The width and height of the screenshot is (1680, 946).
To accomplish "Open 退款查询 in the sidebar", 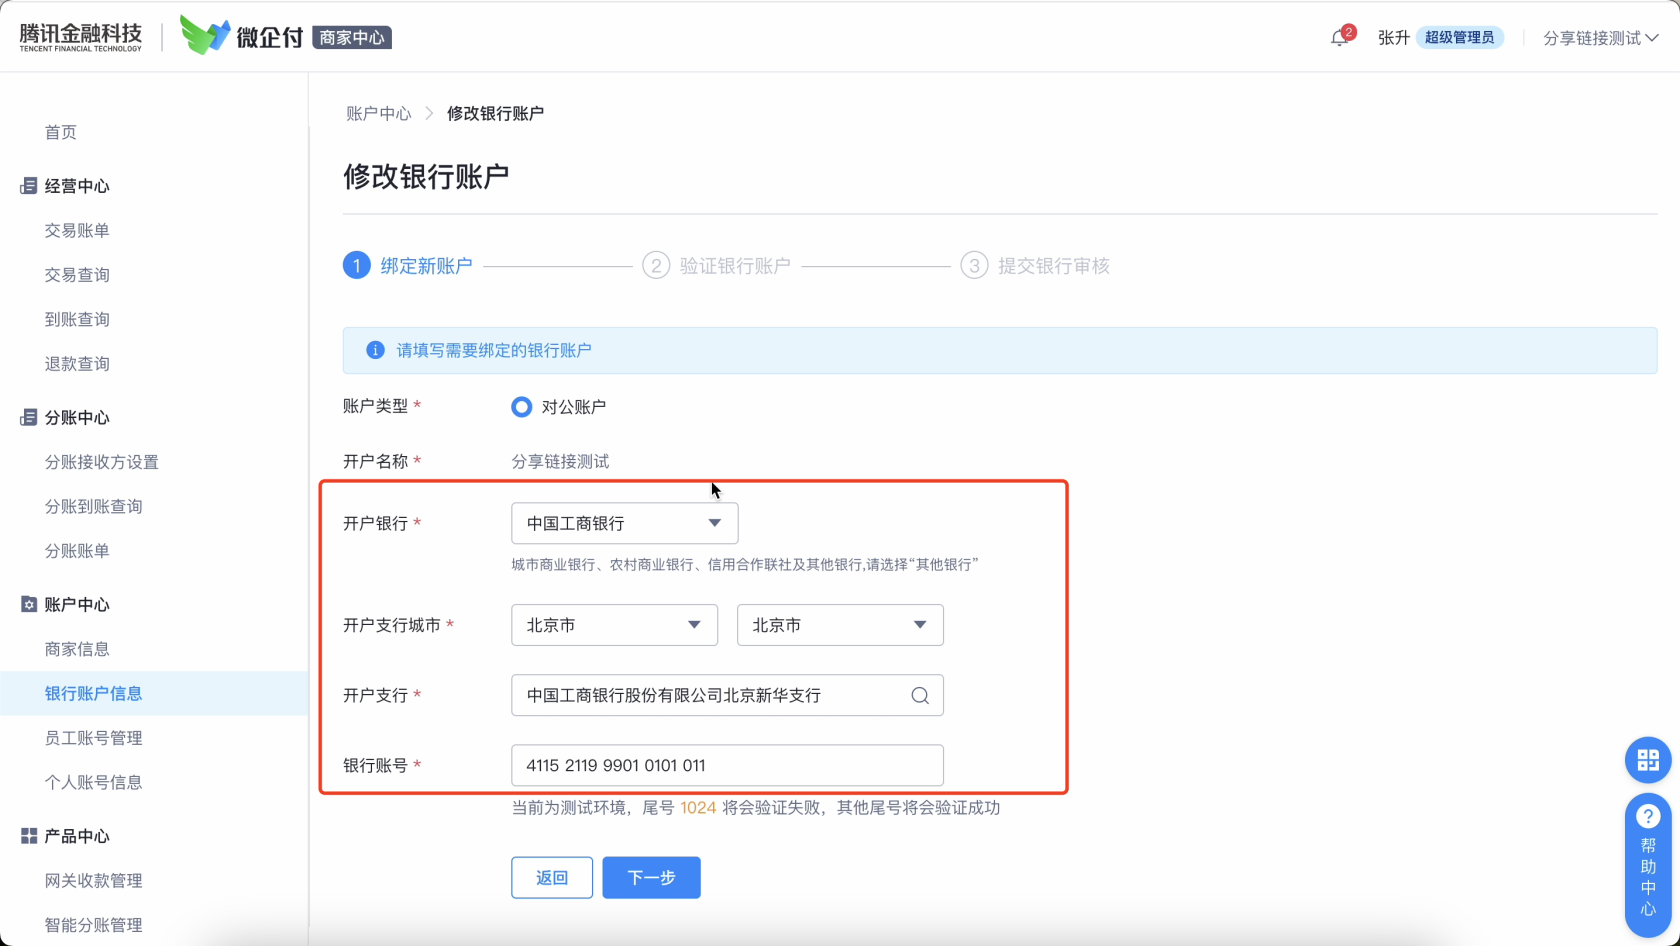I will click(x=77, y=364).
